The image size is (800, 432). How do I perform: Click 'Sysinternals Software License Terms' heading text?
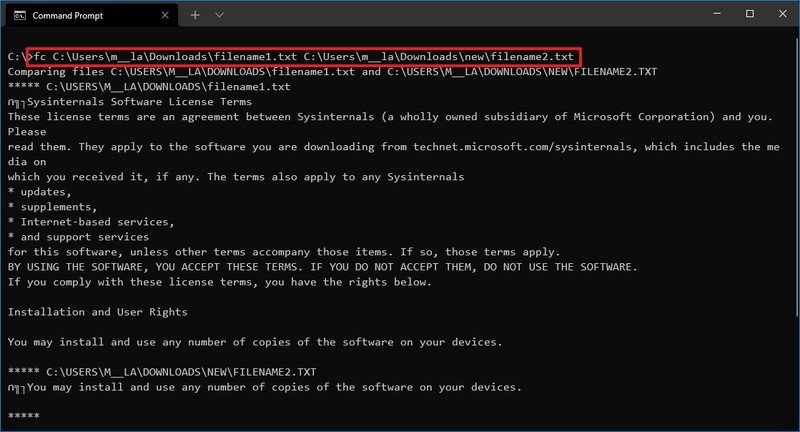[x=139, y=102]
